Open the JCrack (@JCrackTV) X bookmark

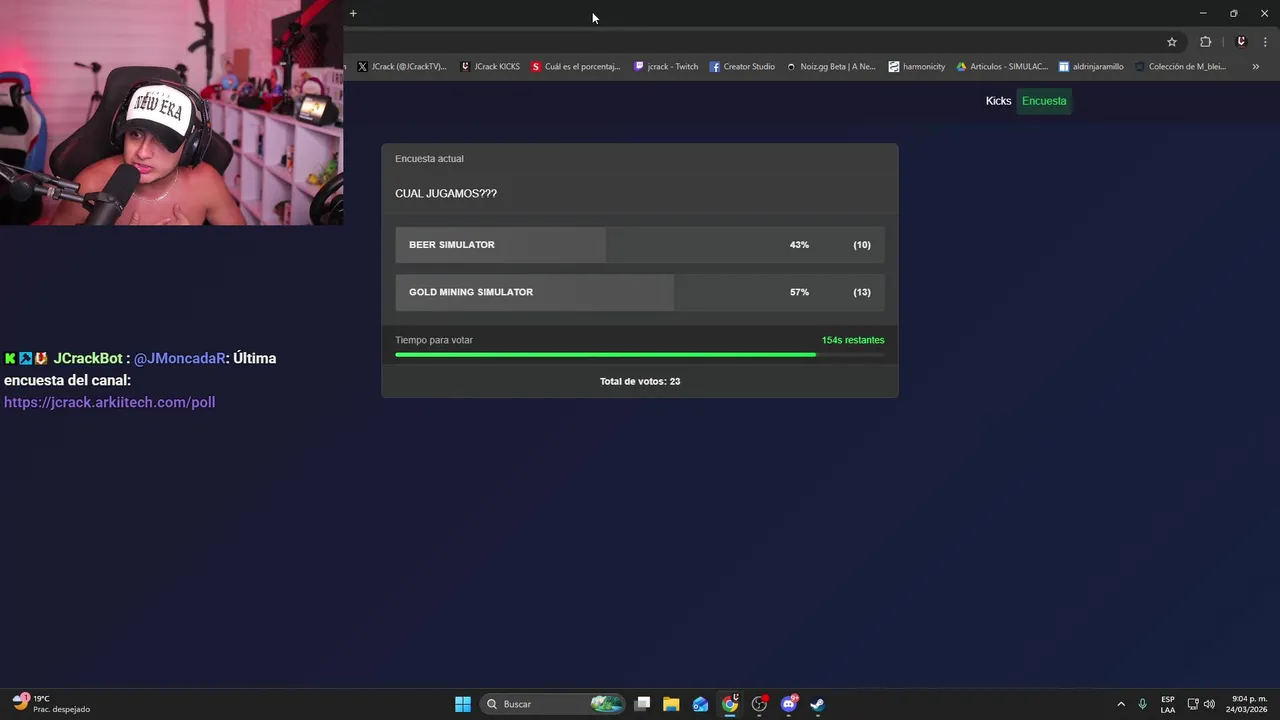402,67
